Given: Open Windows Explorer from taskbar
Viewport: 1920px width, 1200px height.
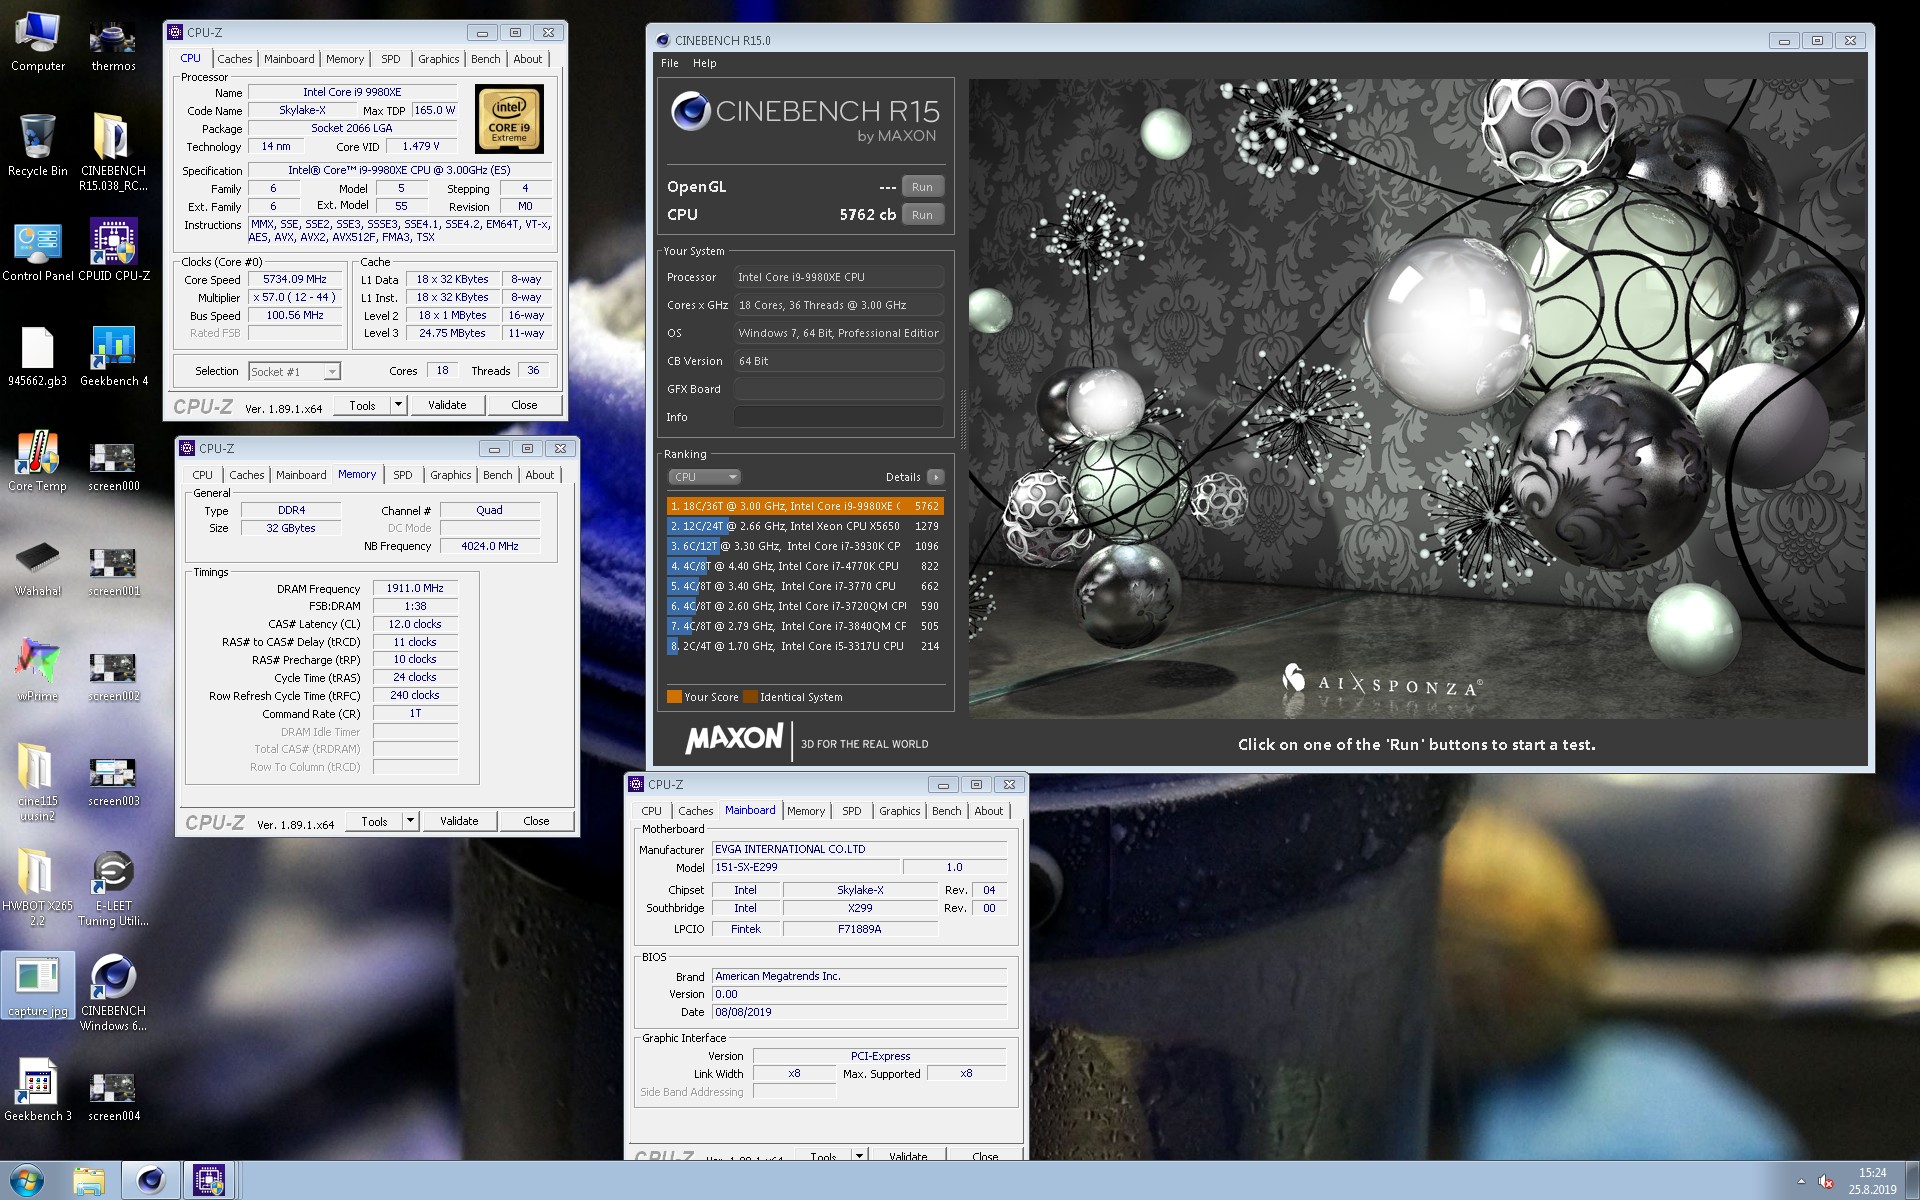Looking at the screenshot, I should click(x=89, y=1181).
